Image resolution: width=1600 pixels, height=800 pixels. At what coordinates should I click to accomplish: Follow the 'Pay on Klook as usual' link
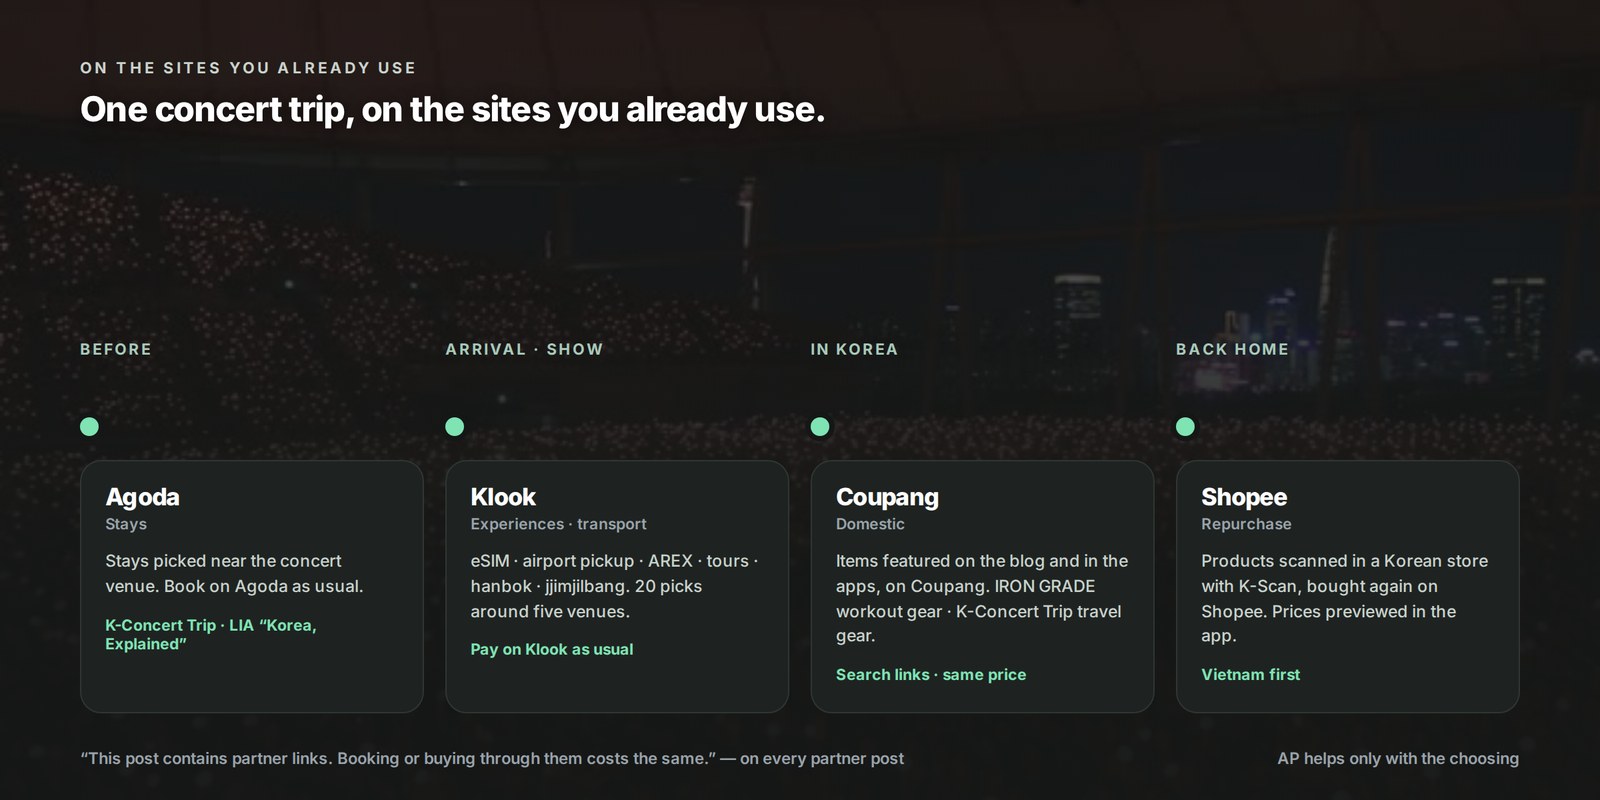pyautogui.click(x=552, y=650)
